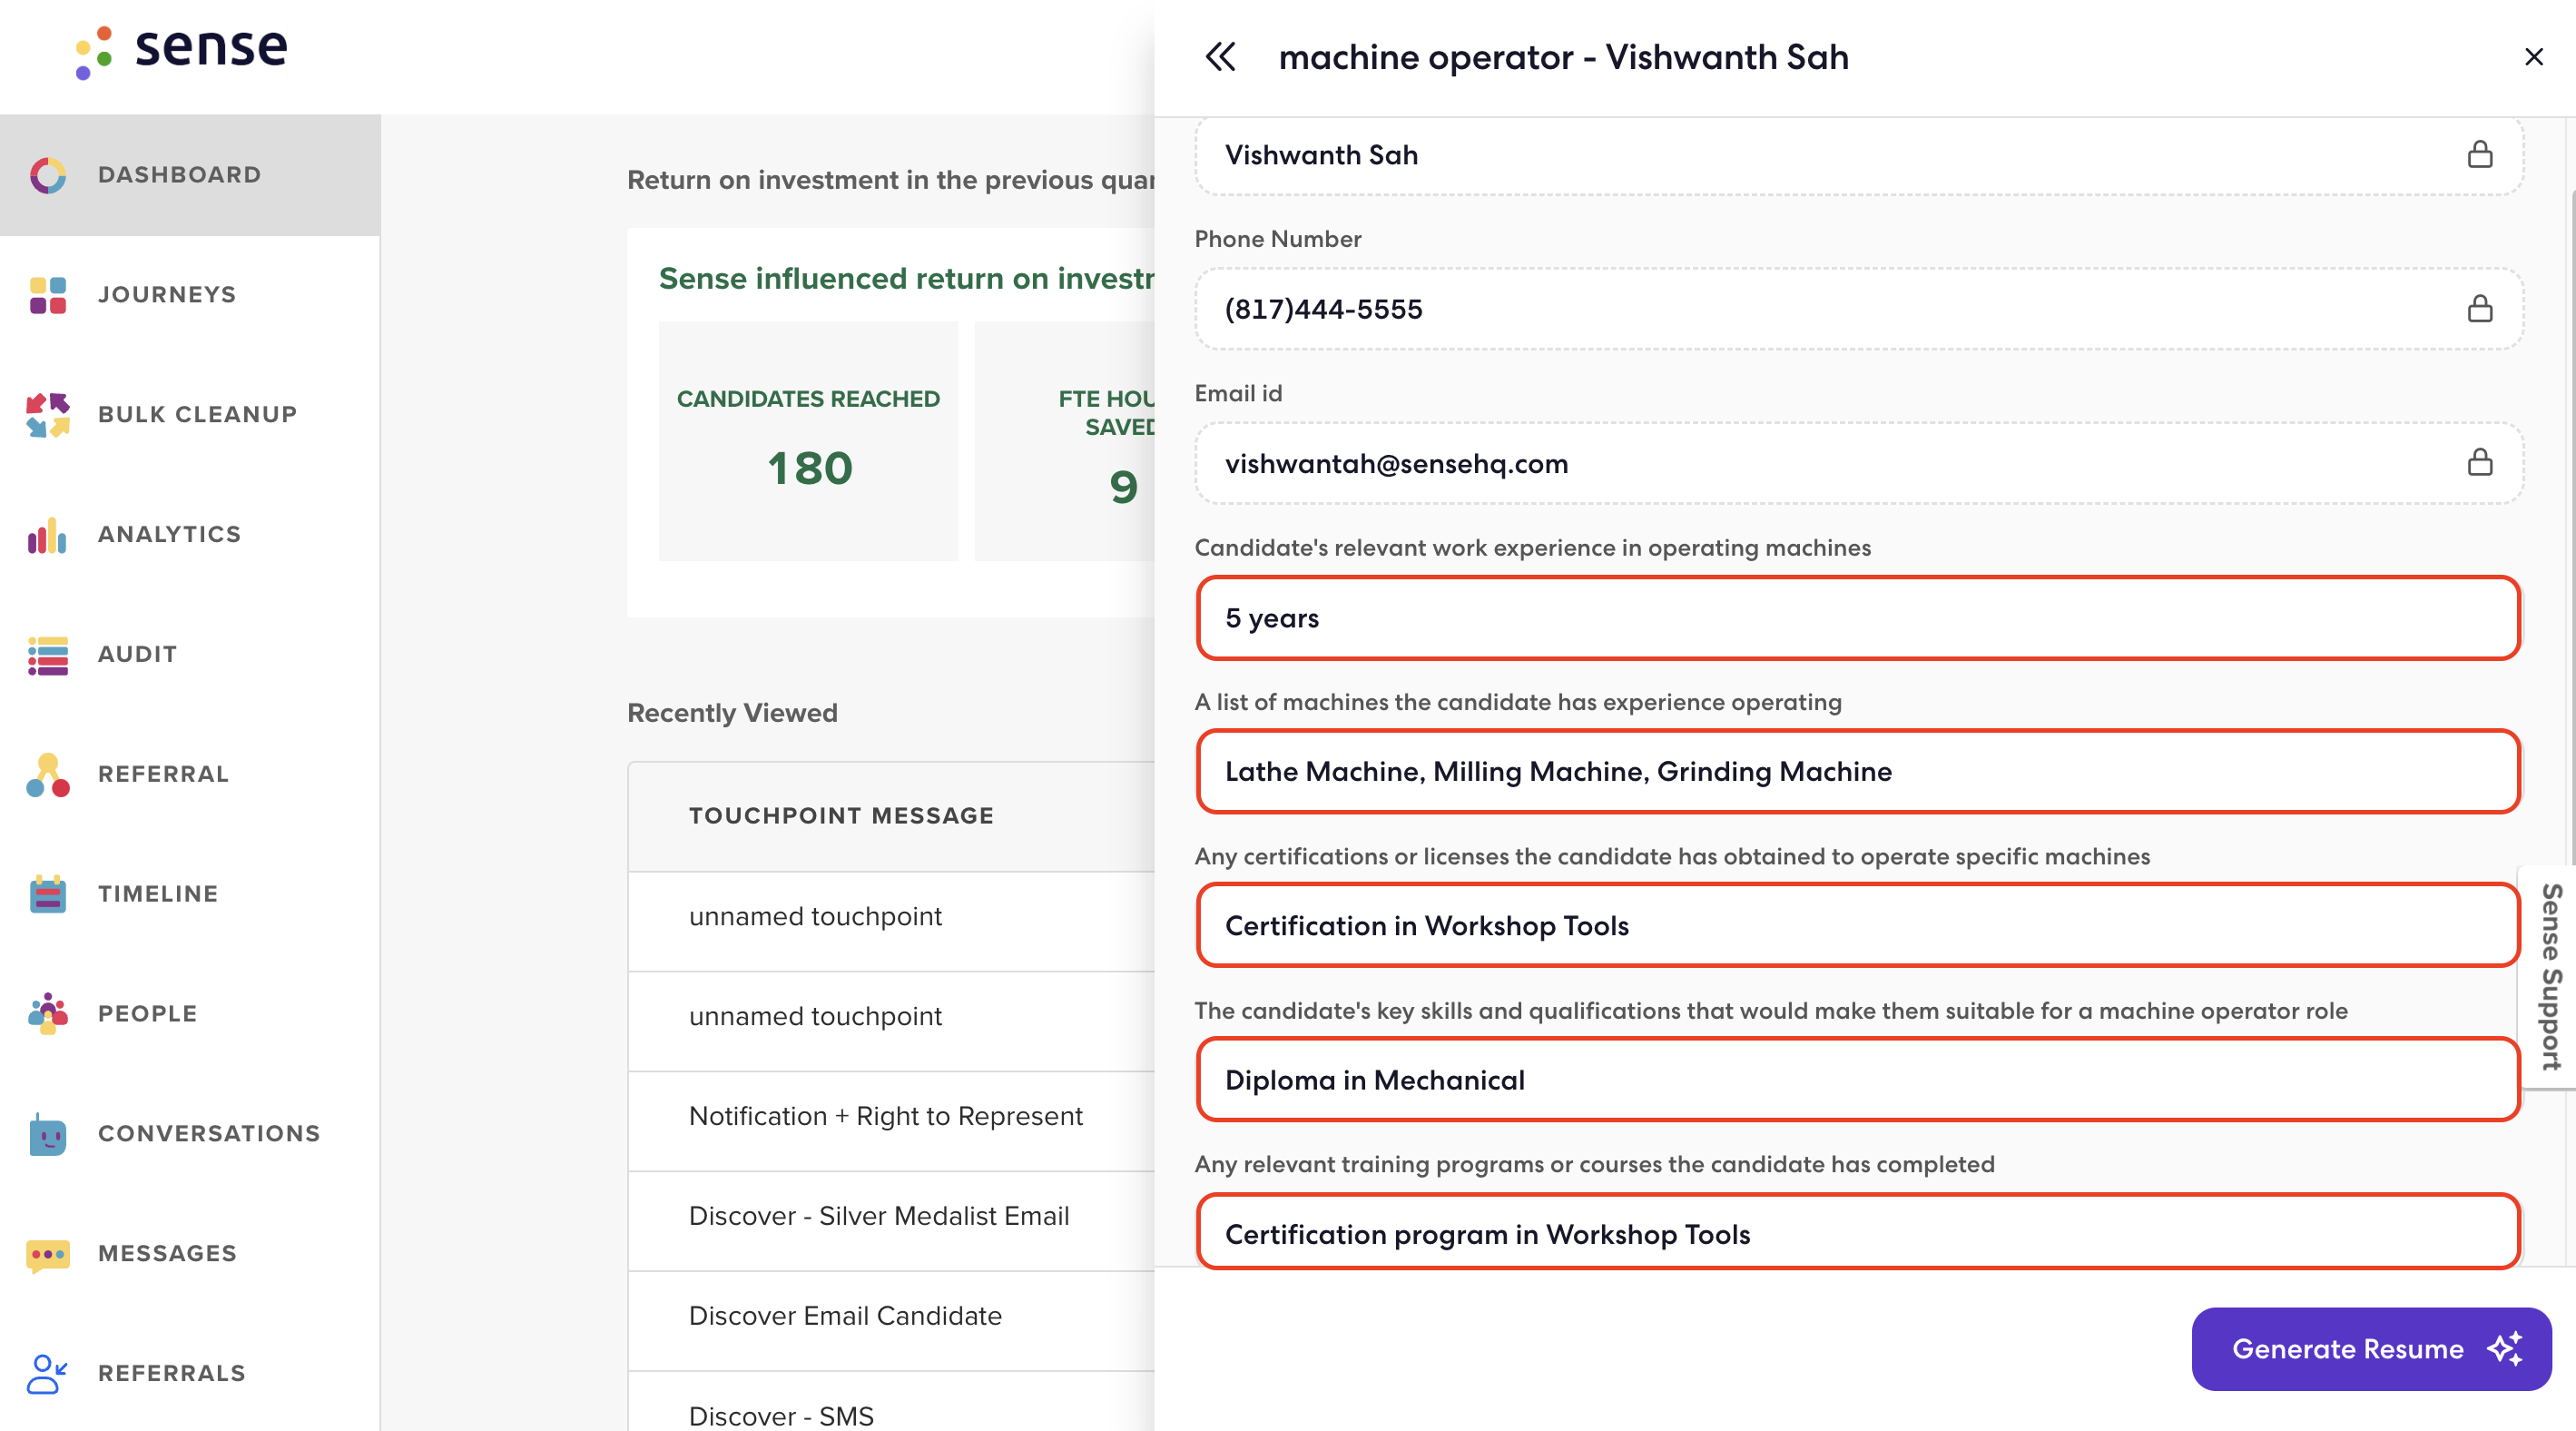
Task: Open Bulk Cleanup via its arrows icon
Action: (x=47, y=414)
